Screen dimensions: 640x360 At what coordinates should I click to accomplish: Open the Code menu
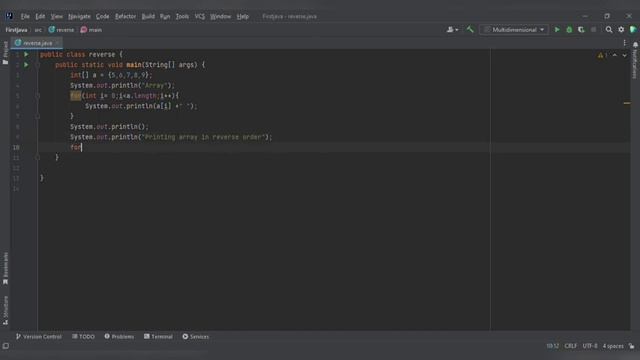coord(102,16)
